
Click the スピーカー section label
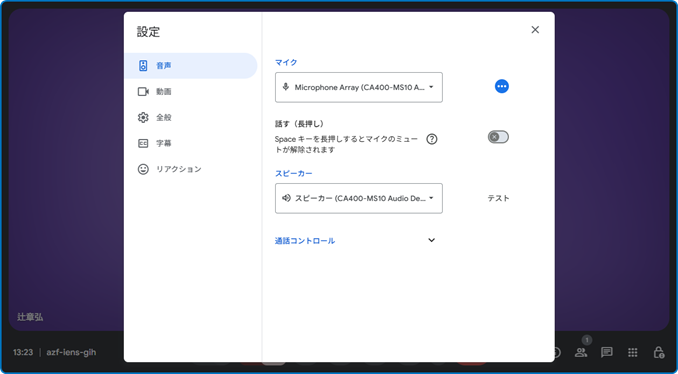point(294,173)
